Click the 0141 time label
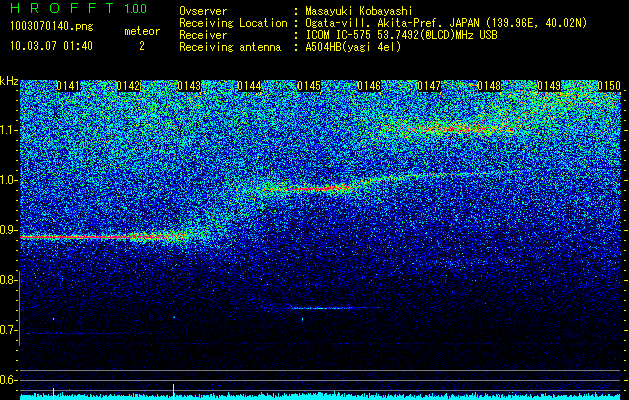Viewport: 629px width, 400px height. 68,86
